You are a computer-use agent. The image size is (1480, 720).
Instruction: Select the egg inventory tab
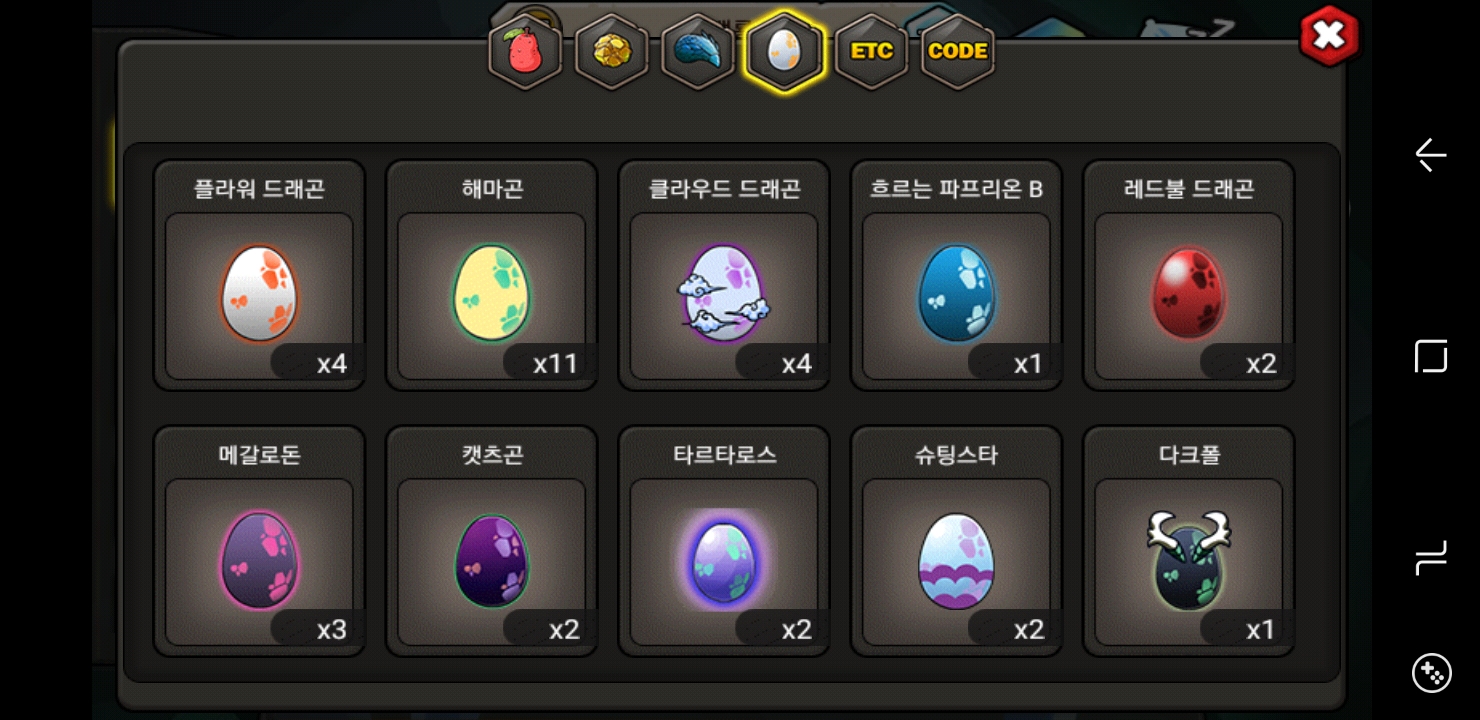784,52
